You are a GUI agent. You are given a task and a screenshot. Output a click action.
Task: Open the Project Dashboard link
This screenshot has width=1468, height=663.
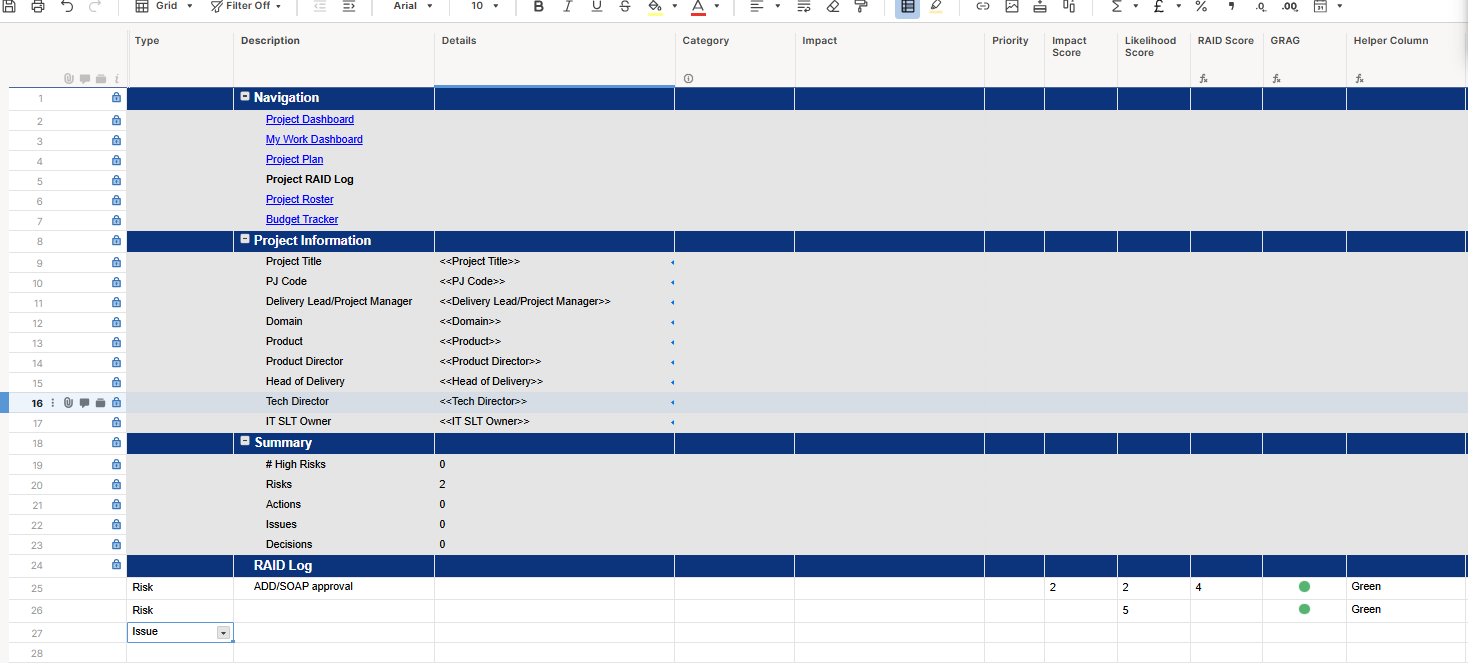310,119
